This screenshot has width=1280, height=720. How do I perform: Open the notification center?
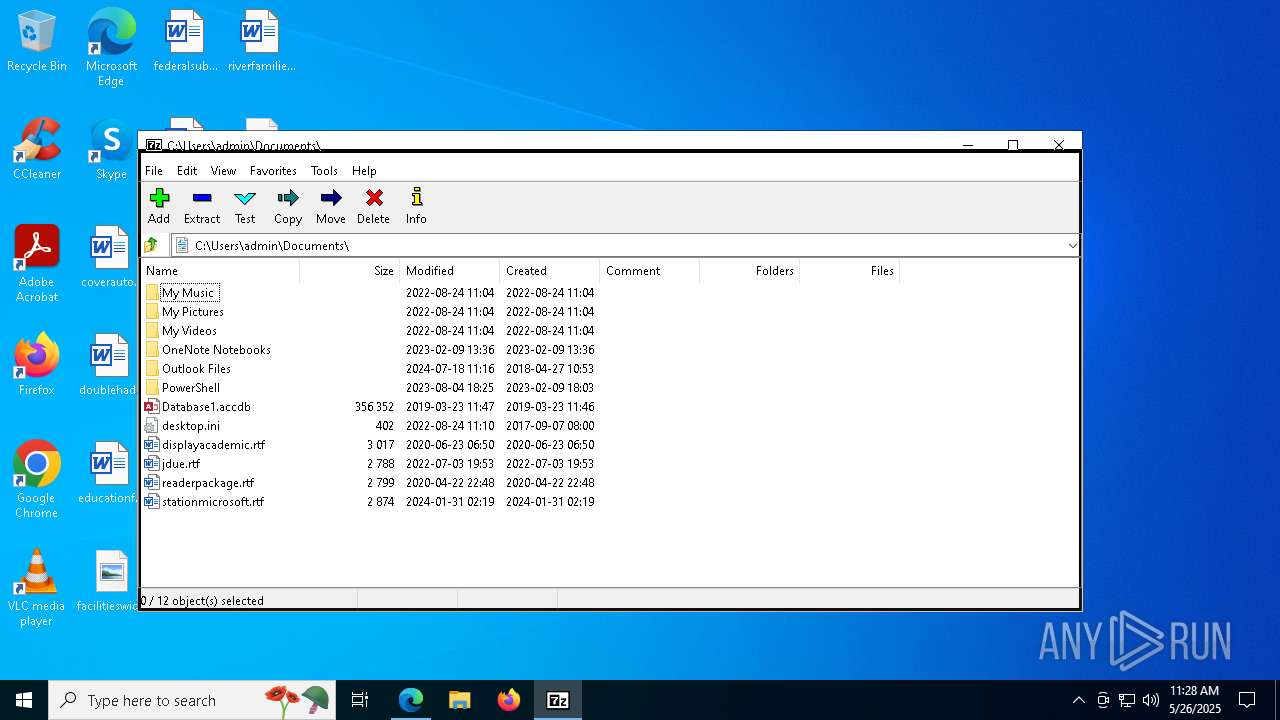pos(1247,700)
